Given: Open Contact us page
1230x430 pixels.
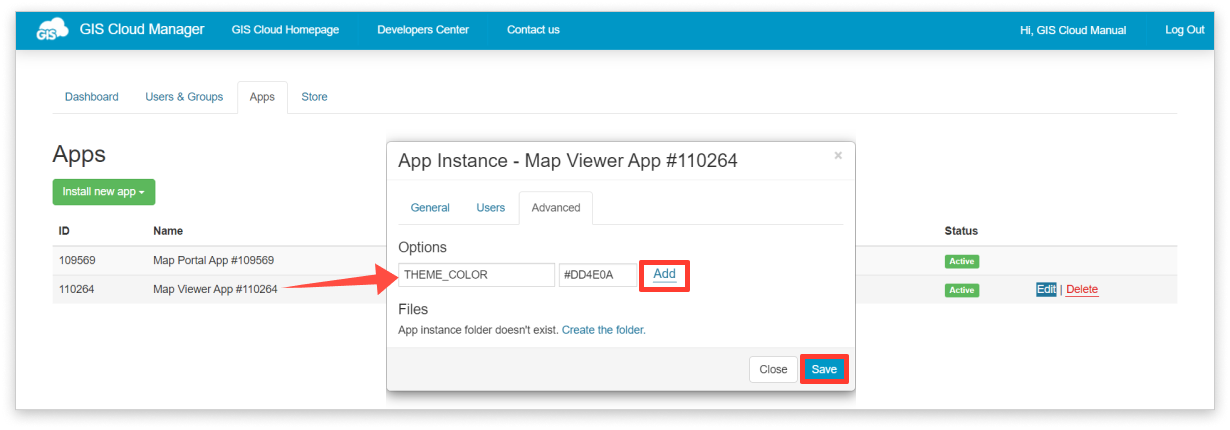Looking at the screenshot, I should (533, 30).
